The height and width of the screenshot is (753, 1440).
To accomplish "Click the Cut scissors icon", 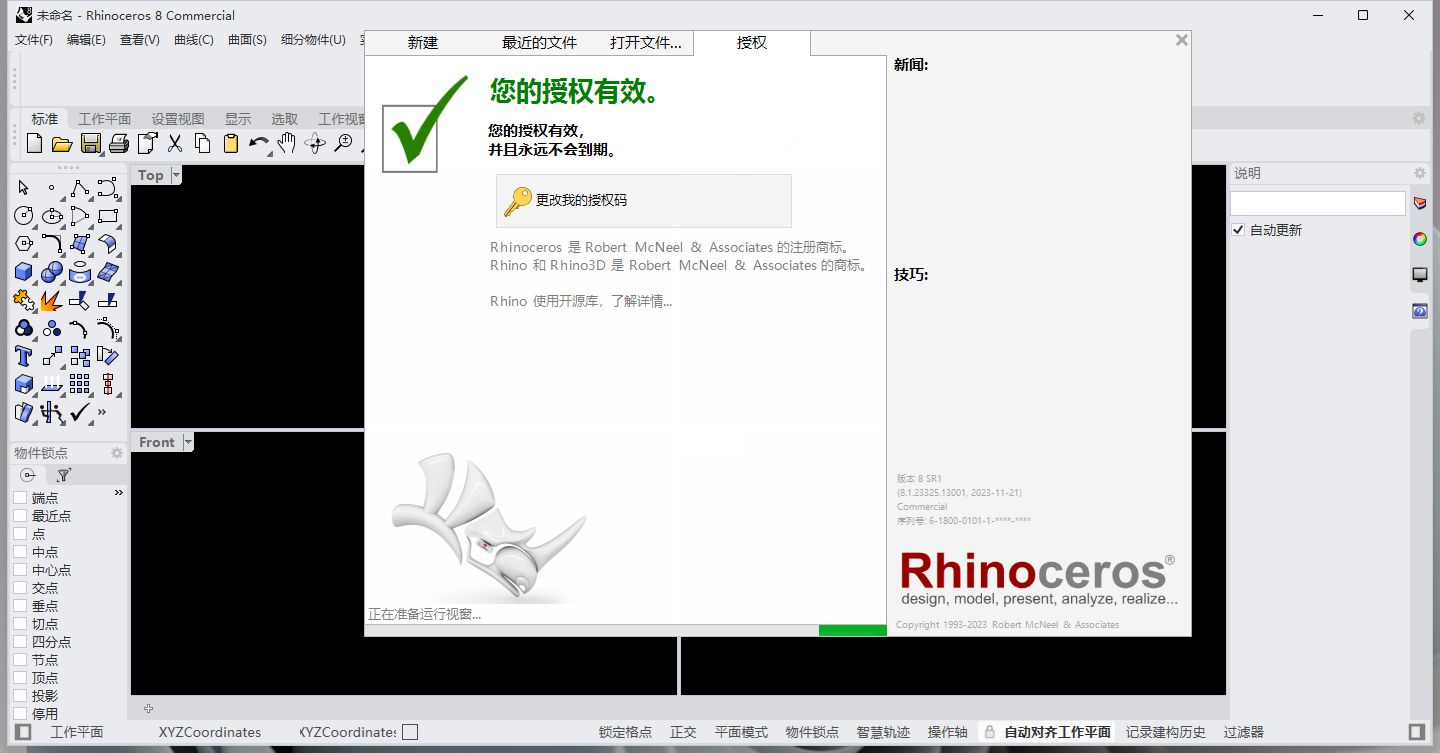I will 175,143.
